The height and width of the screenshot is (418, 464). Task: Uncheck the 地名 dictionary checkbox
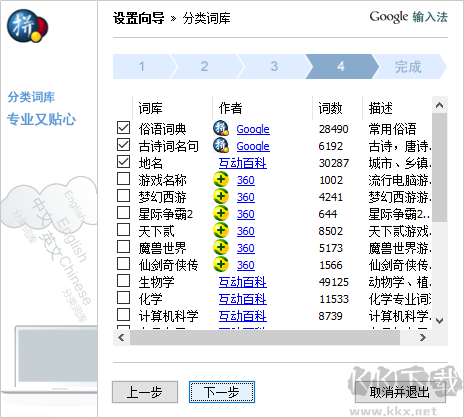[124, 161]
